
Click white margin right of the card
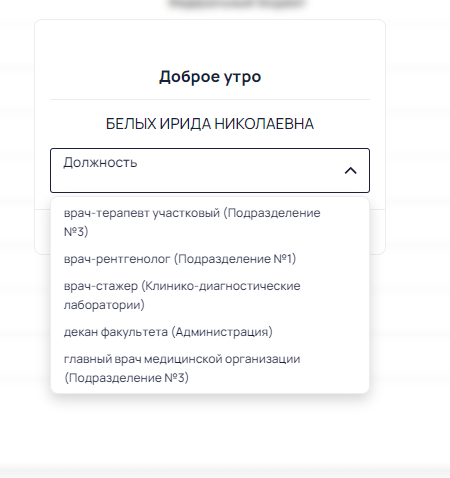point(418,133)
